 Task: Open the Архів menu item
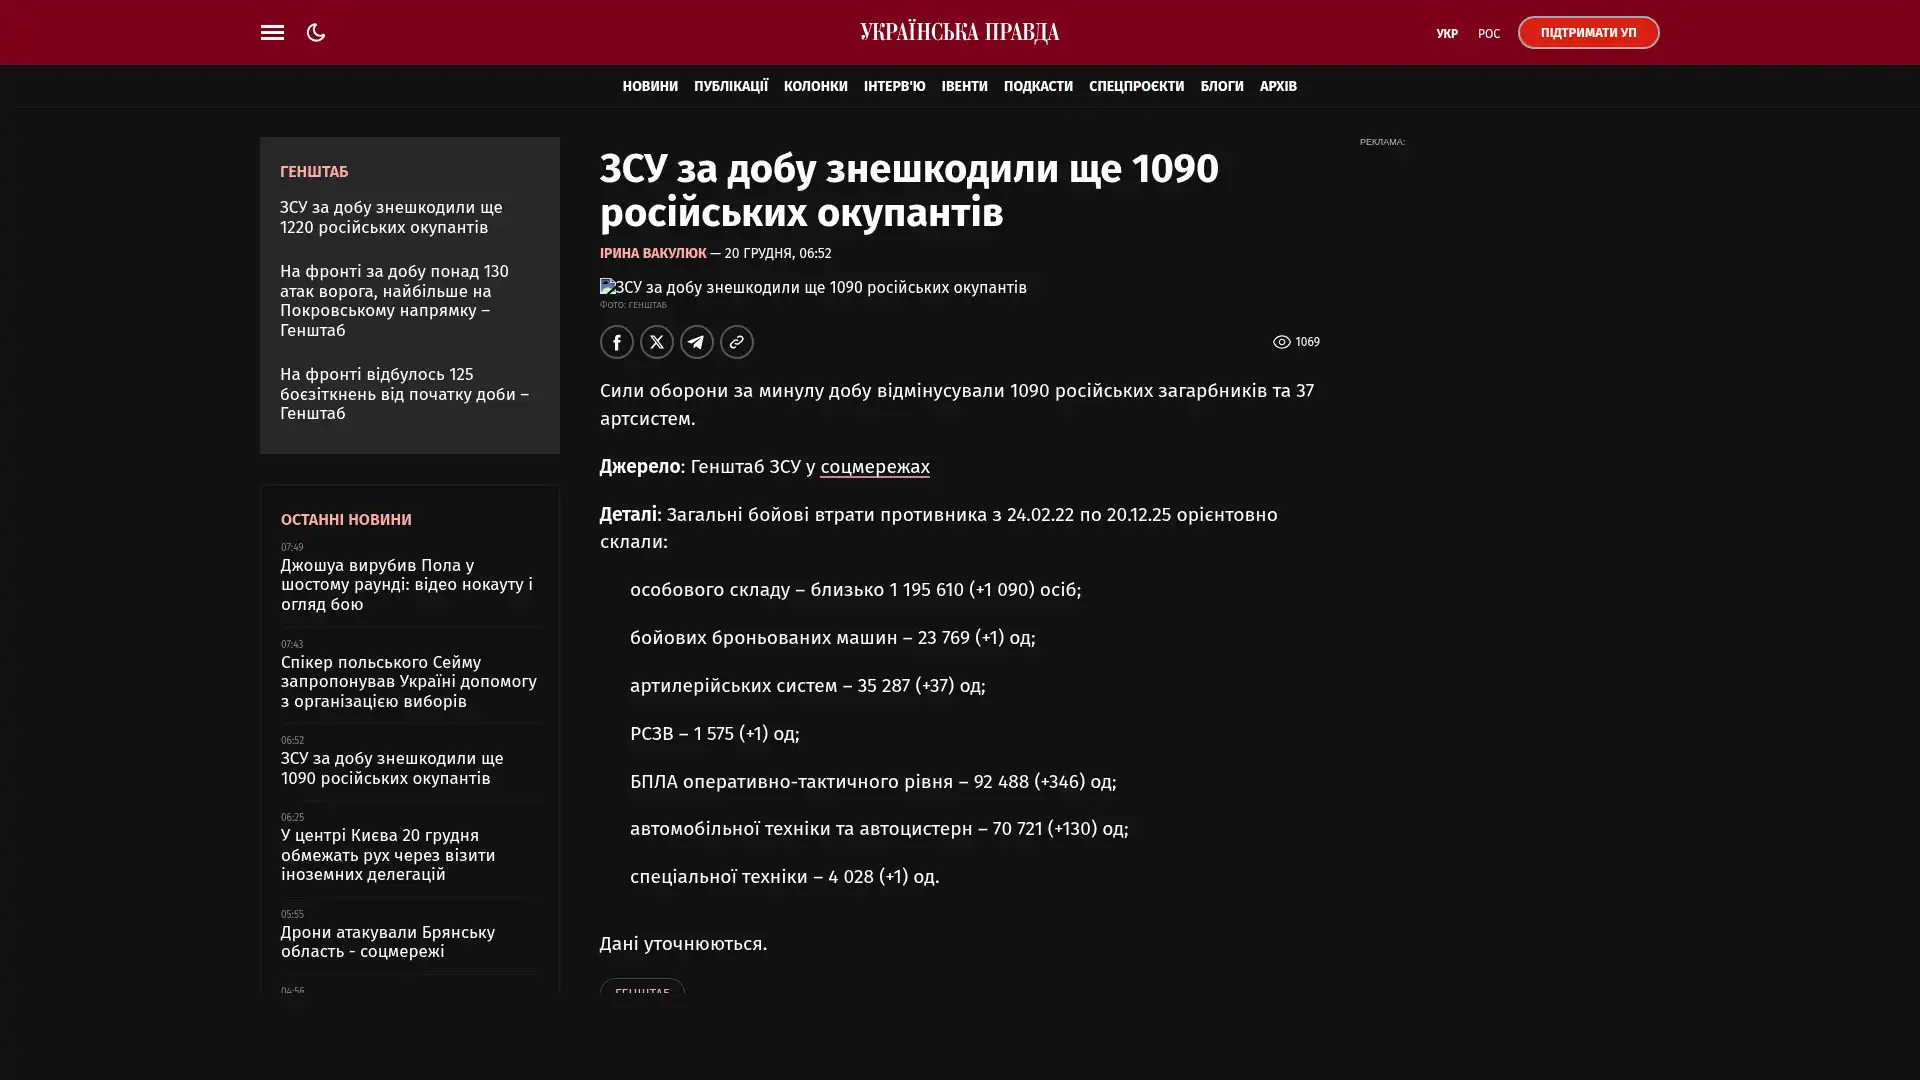(1277, 87)
